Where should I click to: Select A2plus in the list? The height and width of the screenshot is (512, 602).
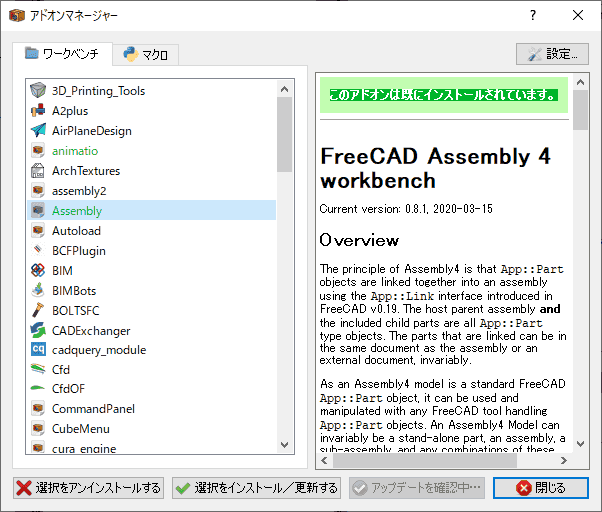tap(152, 111)
